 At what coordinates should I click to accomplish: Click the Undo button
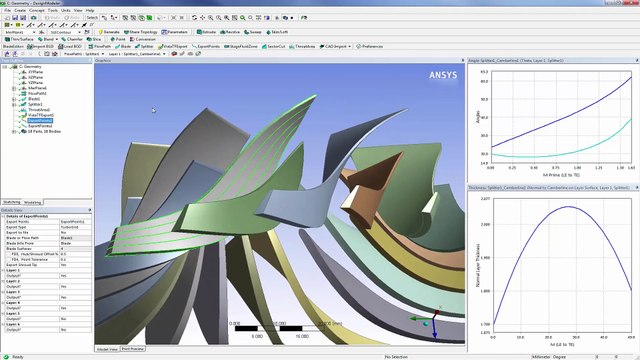click(x=51, y=18)
